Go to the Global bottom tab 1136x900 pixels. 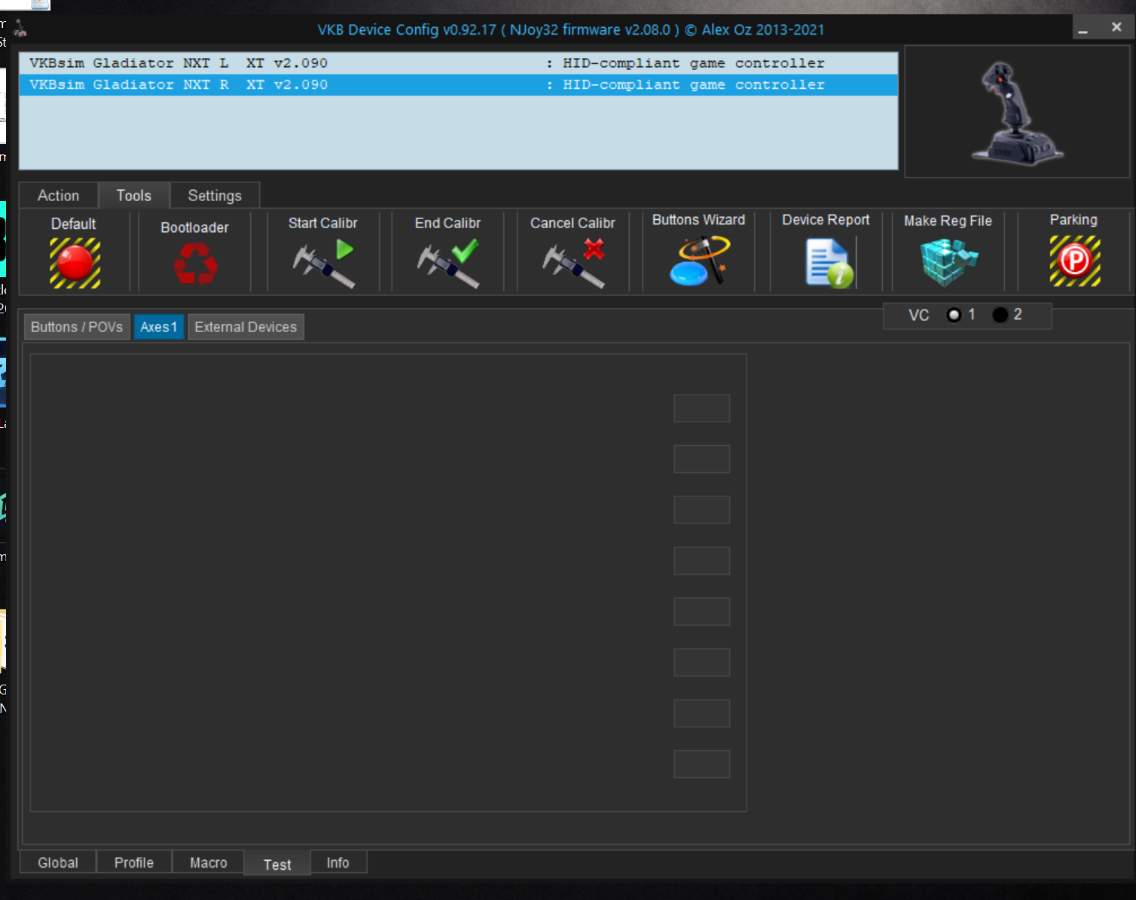click(x=58, y=862)
